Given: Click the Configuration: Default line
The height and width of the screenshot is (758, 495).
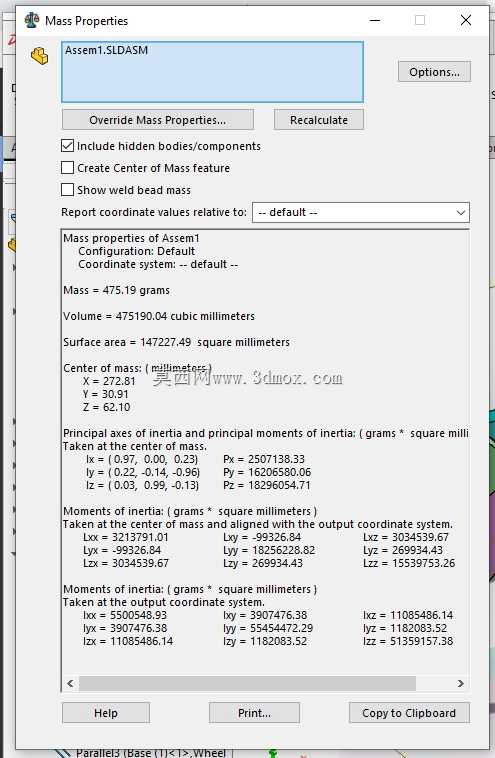Looking at the screenshot, I should (137, 251).
